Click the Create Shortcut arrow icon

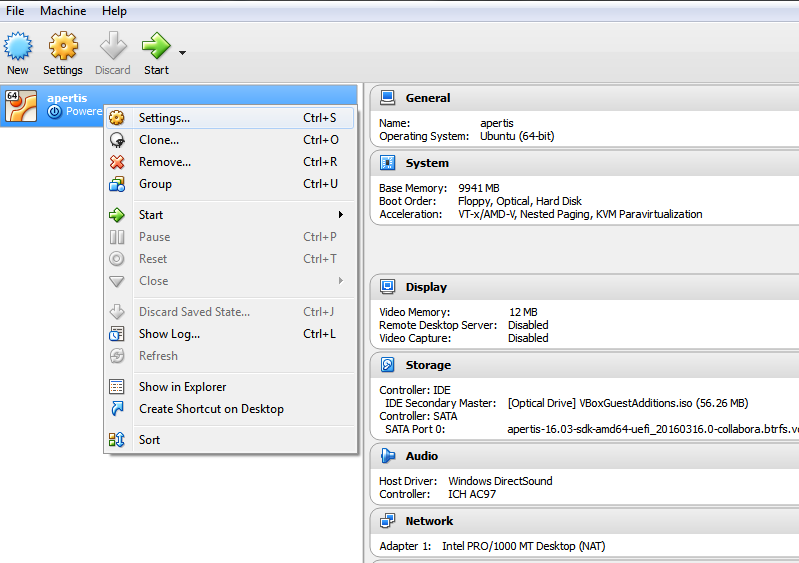pyautogui.click(x=117, y=409)
